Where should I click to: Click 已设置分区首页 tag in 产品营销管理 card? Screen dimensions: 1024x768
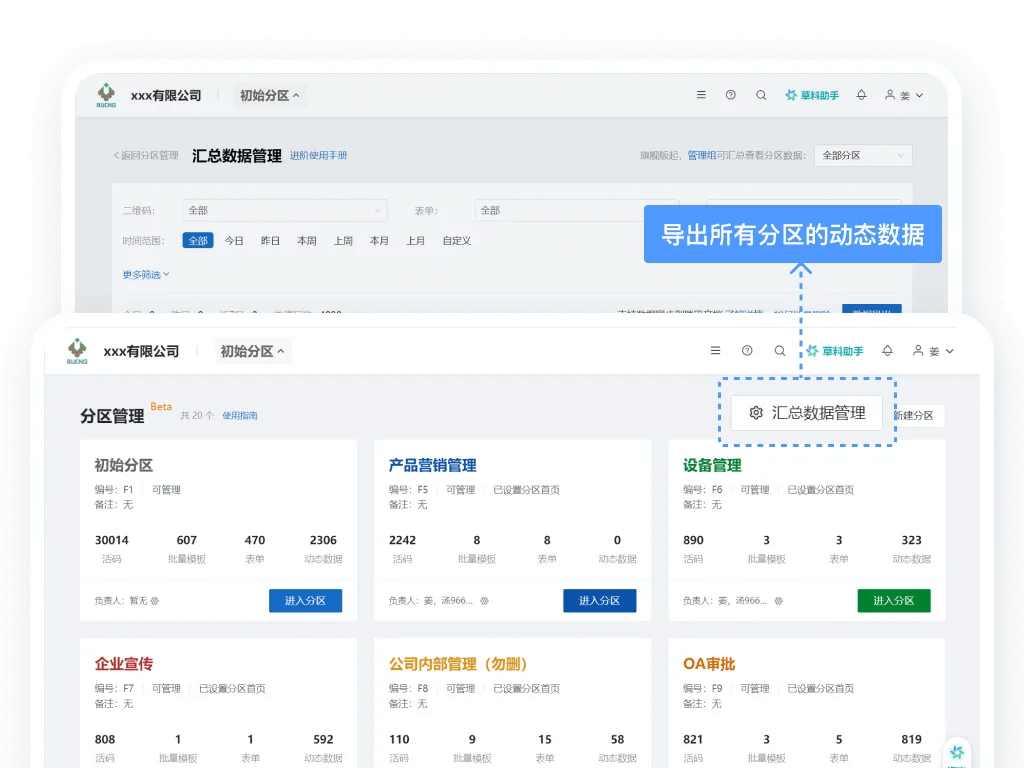pos(526,490)
